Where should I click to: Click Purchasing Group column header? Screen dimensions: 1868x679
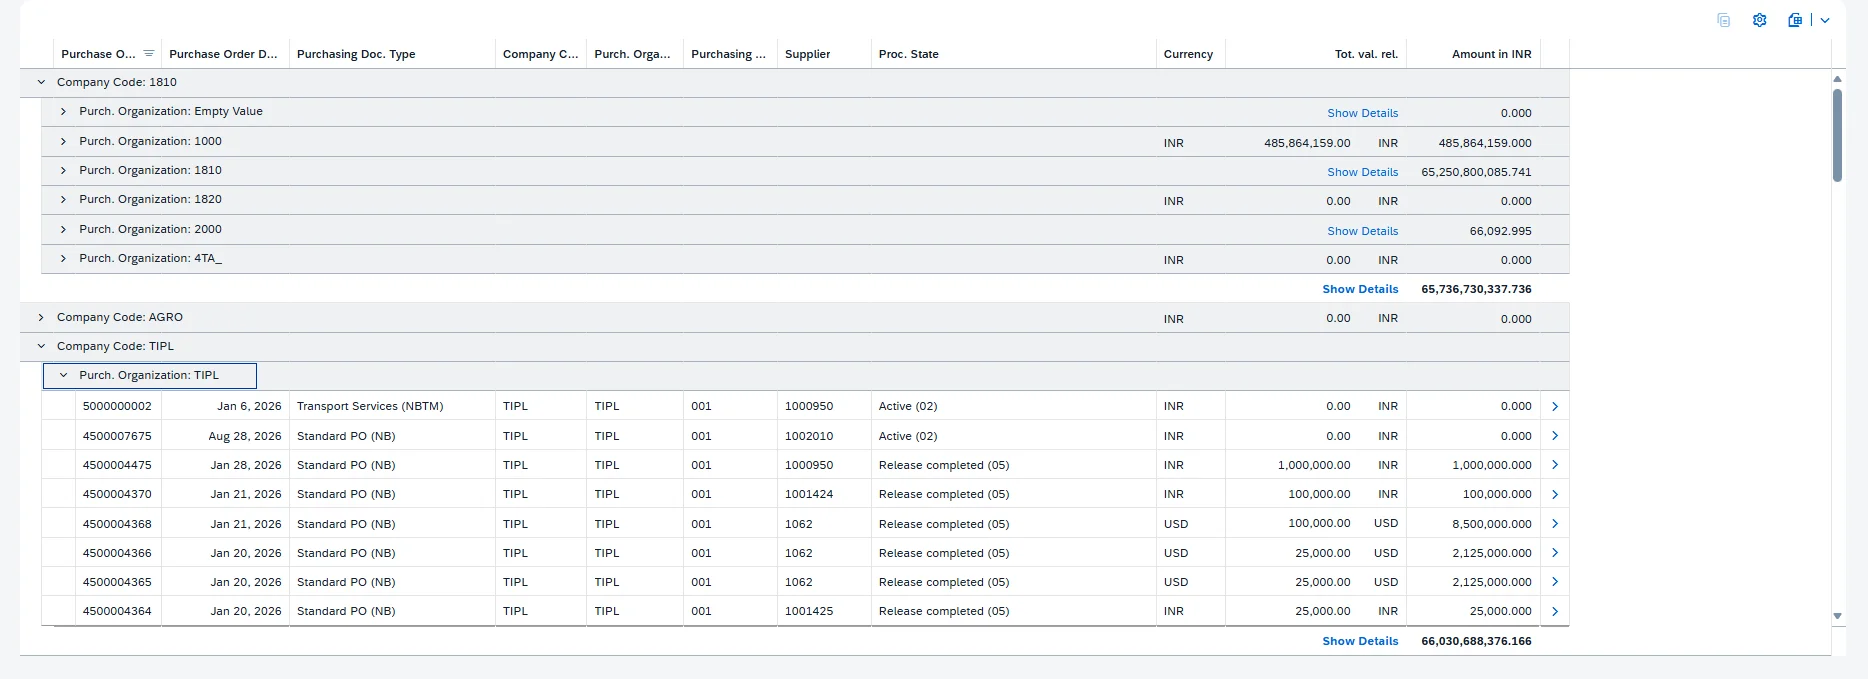point(730,54)
